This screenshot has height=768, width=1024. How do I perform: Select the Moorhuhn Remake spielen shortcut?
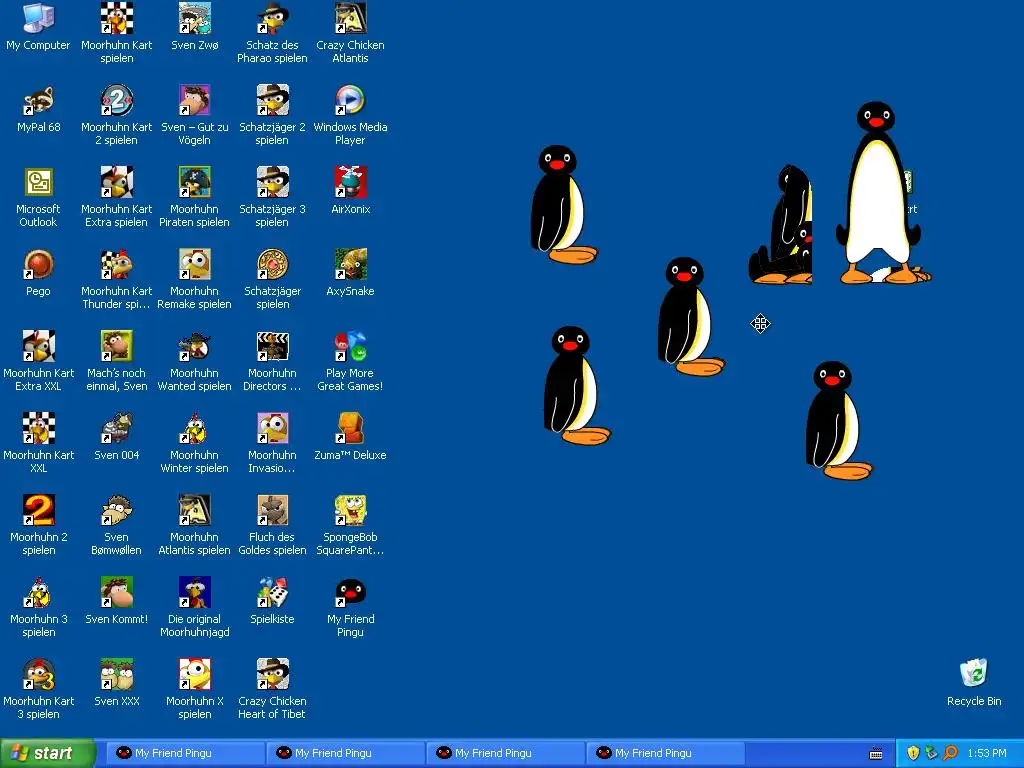pos(195,264)
